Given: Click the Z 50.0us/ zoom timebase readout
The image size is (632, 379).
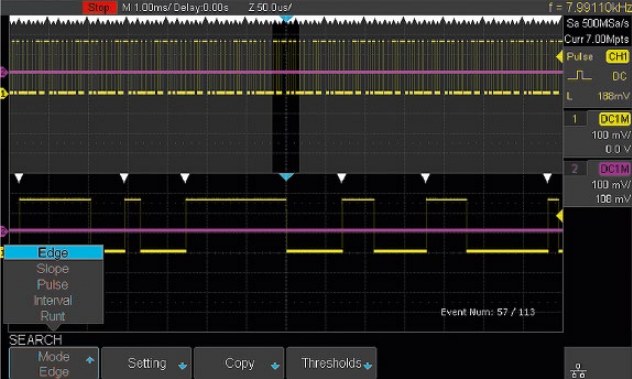Looking at the screenshot, I should [x=270, y=7].
